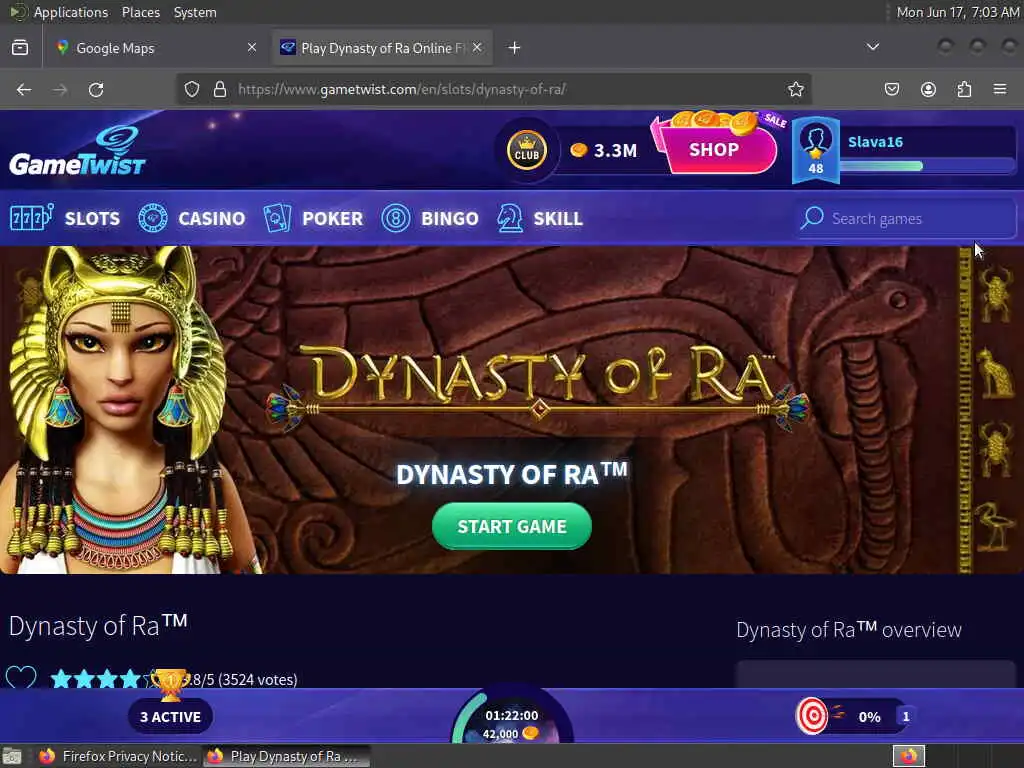Open the Firefox hamburger menu
The width and height of the screenshot is (1024, 768).
coord(1000,89)
